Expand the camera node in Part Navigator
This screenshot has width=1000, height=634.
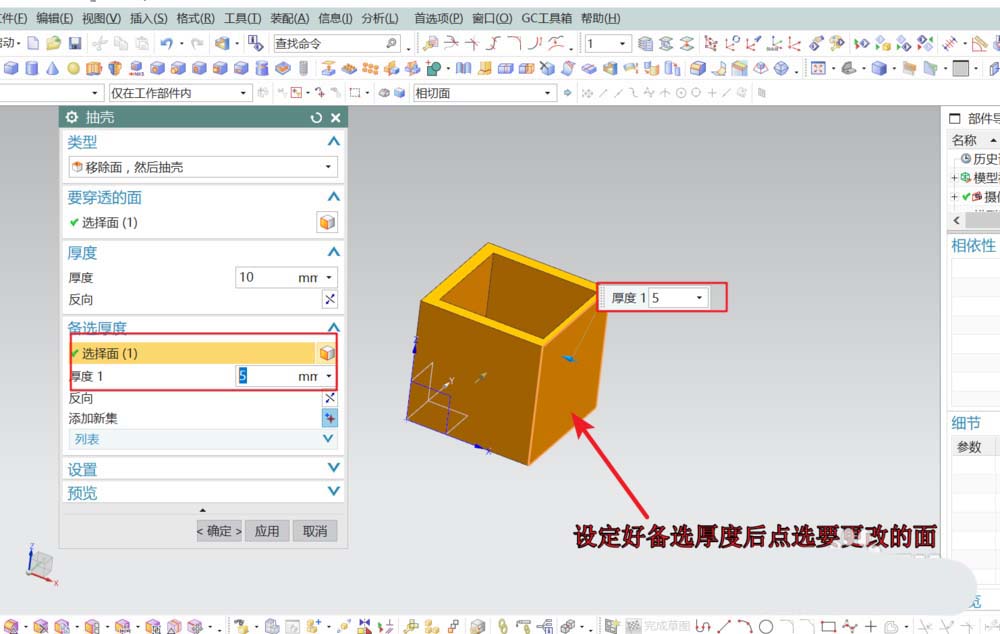pyautogui.click(x=955, y=197)
